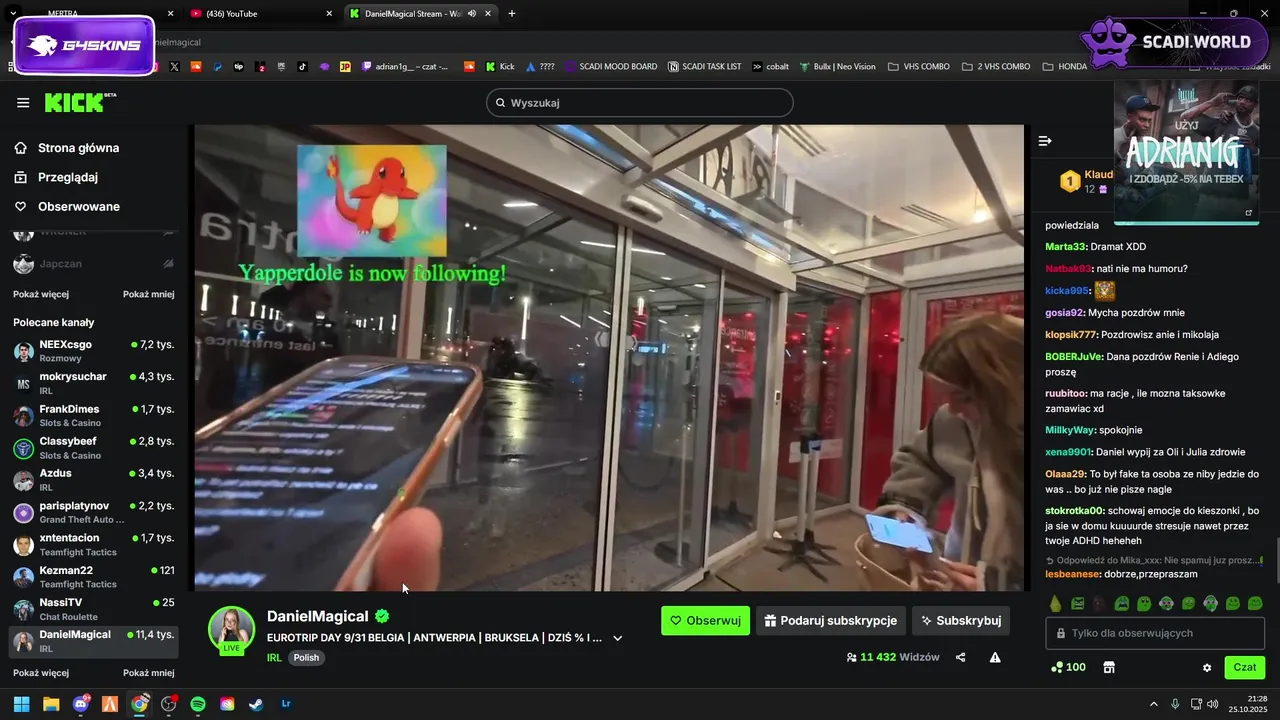Open SCADI MOOD BOARD bookmark
The width and height of the screenshot is (1280, 720).
click(610, 67)
